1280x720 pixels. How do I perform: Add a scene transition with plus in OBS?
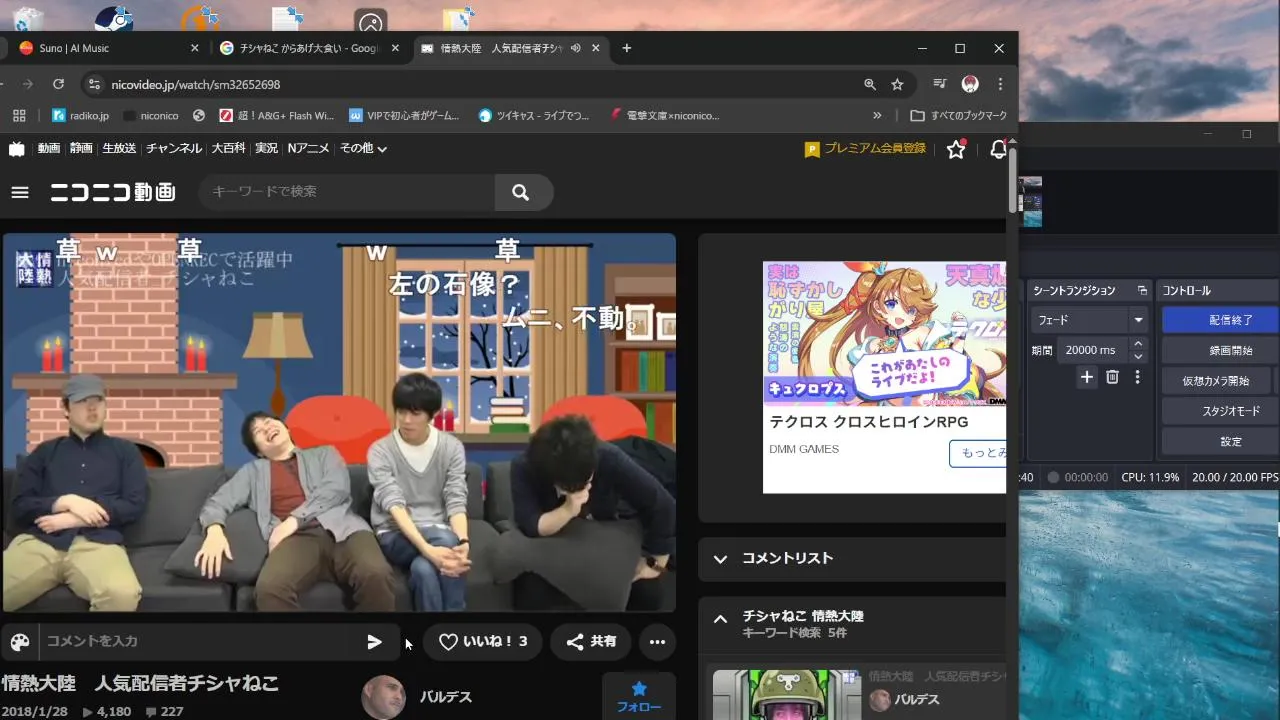point(1087,377)
